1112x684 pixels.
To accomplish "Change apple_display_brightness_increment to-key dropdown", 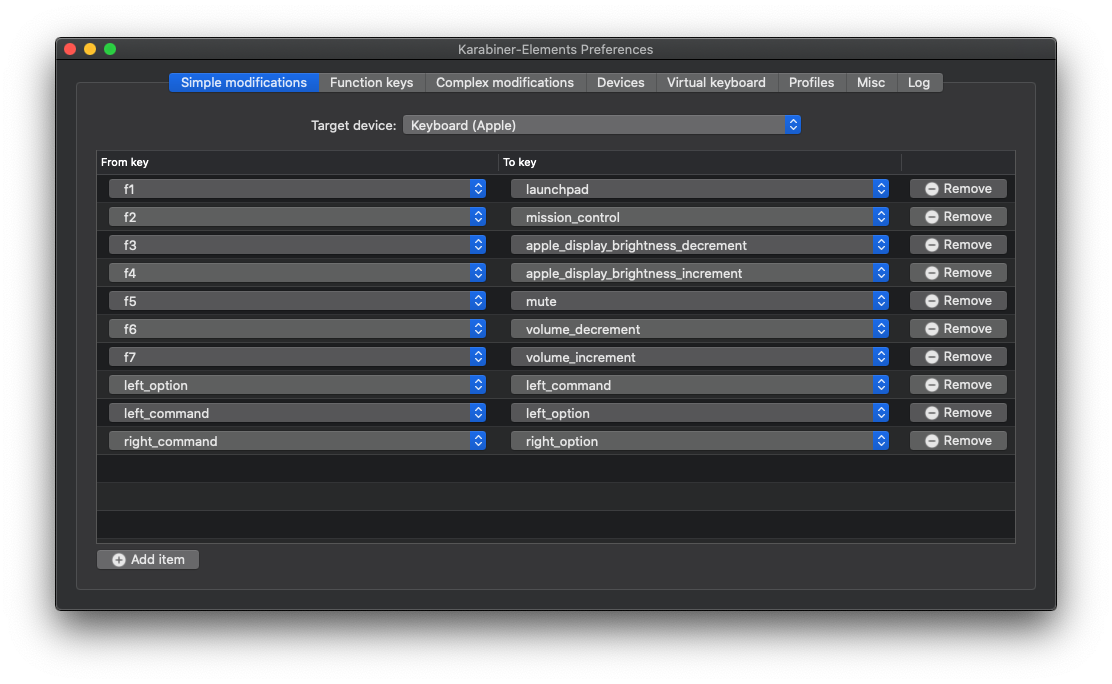I will pos(700,272).
